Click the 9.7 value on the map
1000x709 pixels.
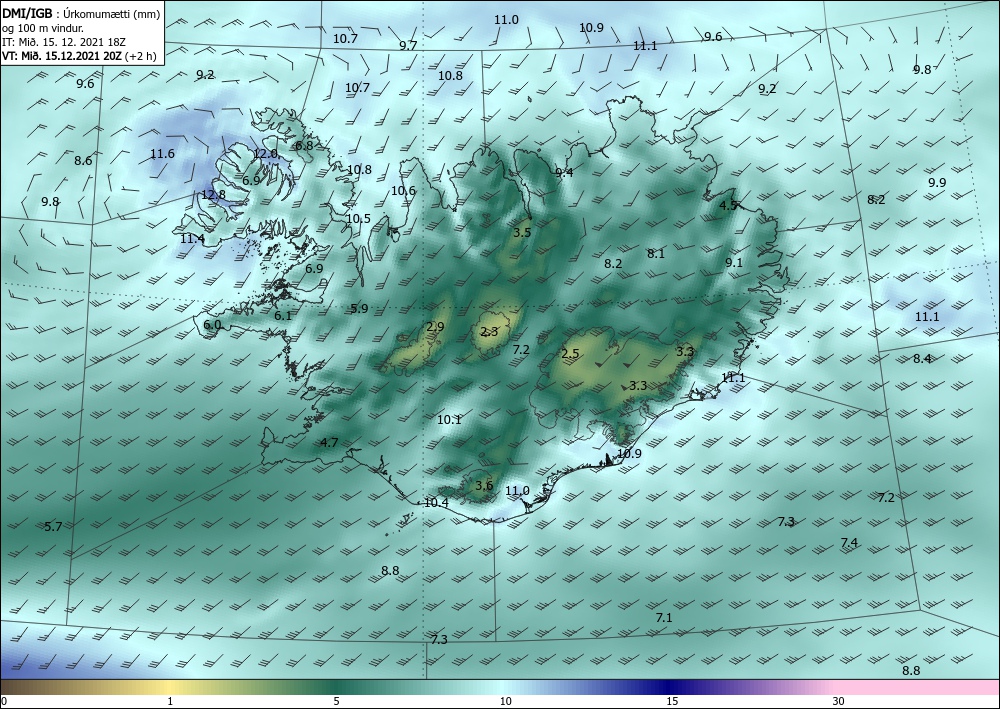pyautogui.click(x=408, y=45)
